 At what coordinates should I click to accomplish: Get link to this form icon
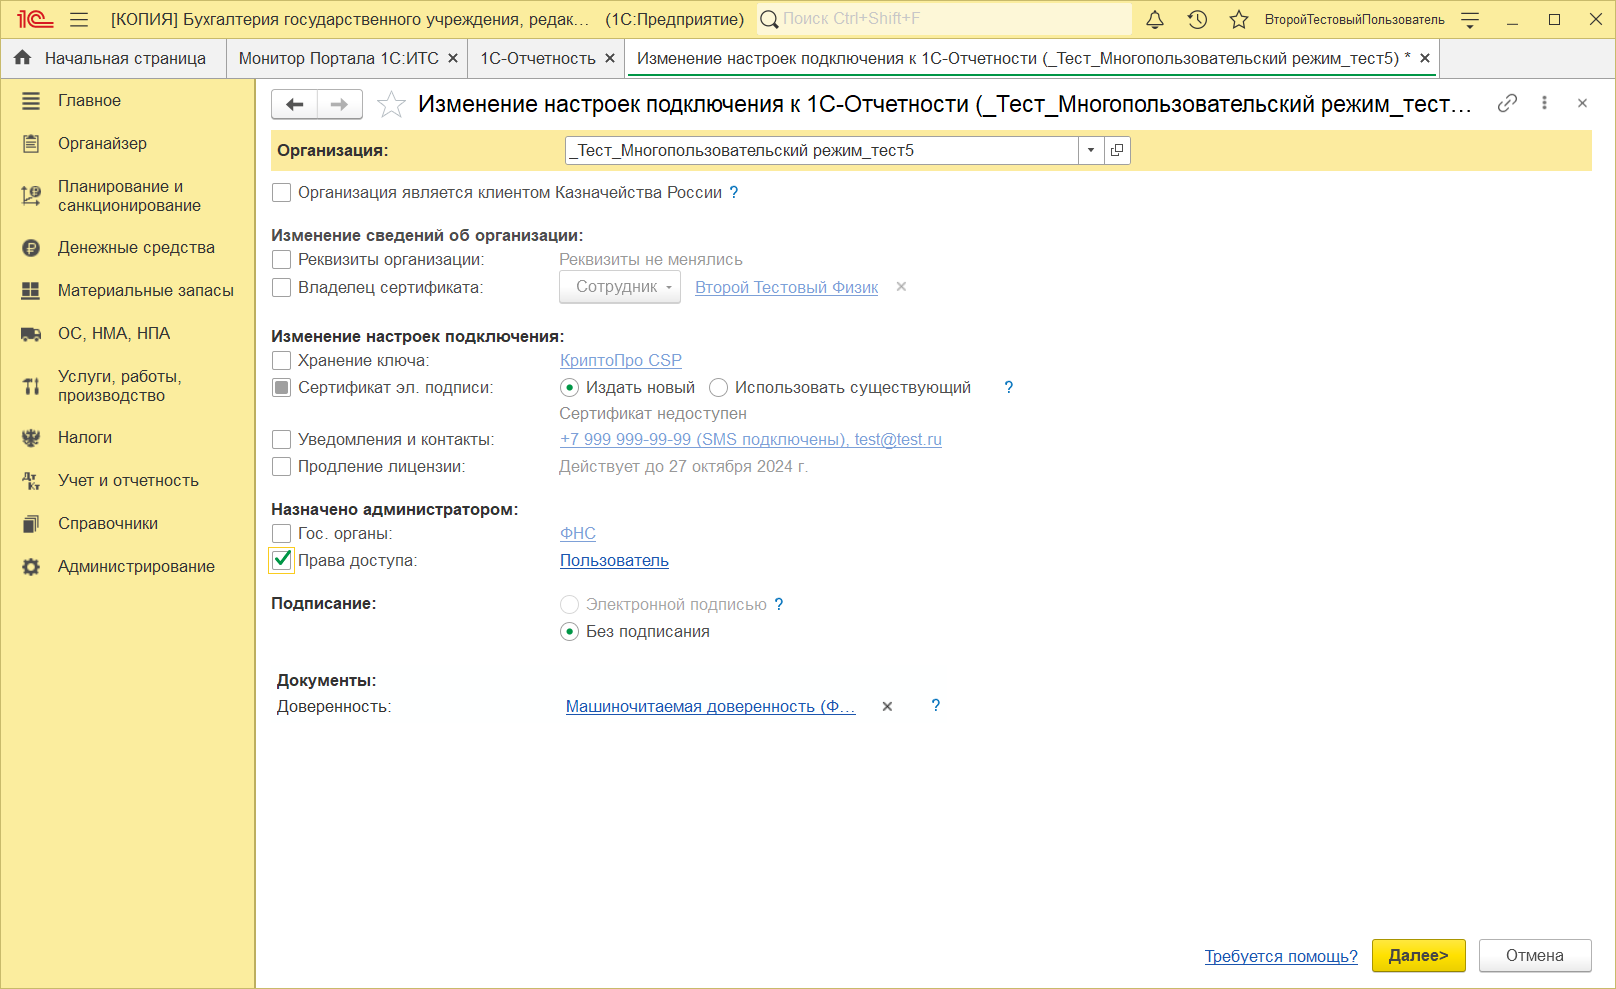tap(1507, 103)
